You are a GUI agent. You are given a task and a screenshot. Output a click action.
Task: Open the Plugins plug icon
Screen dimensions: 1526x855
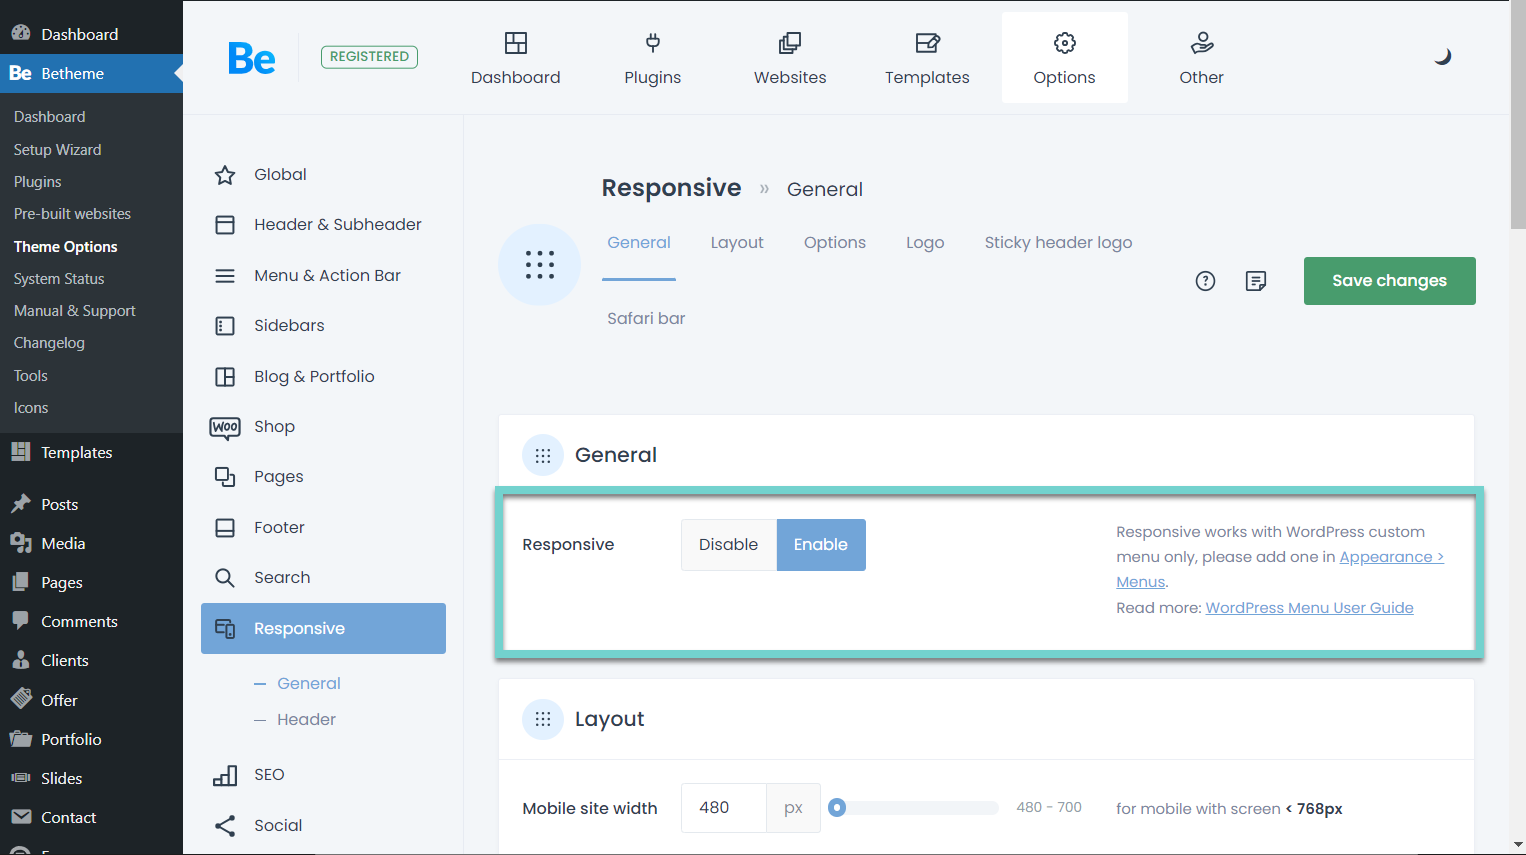click(653, 43)
